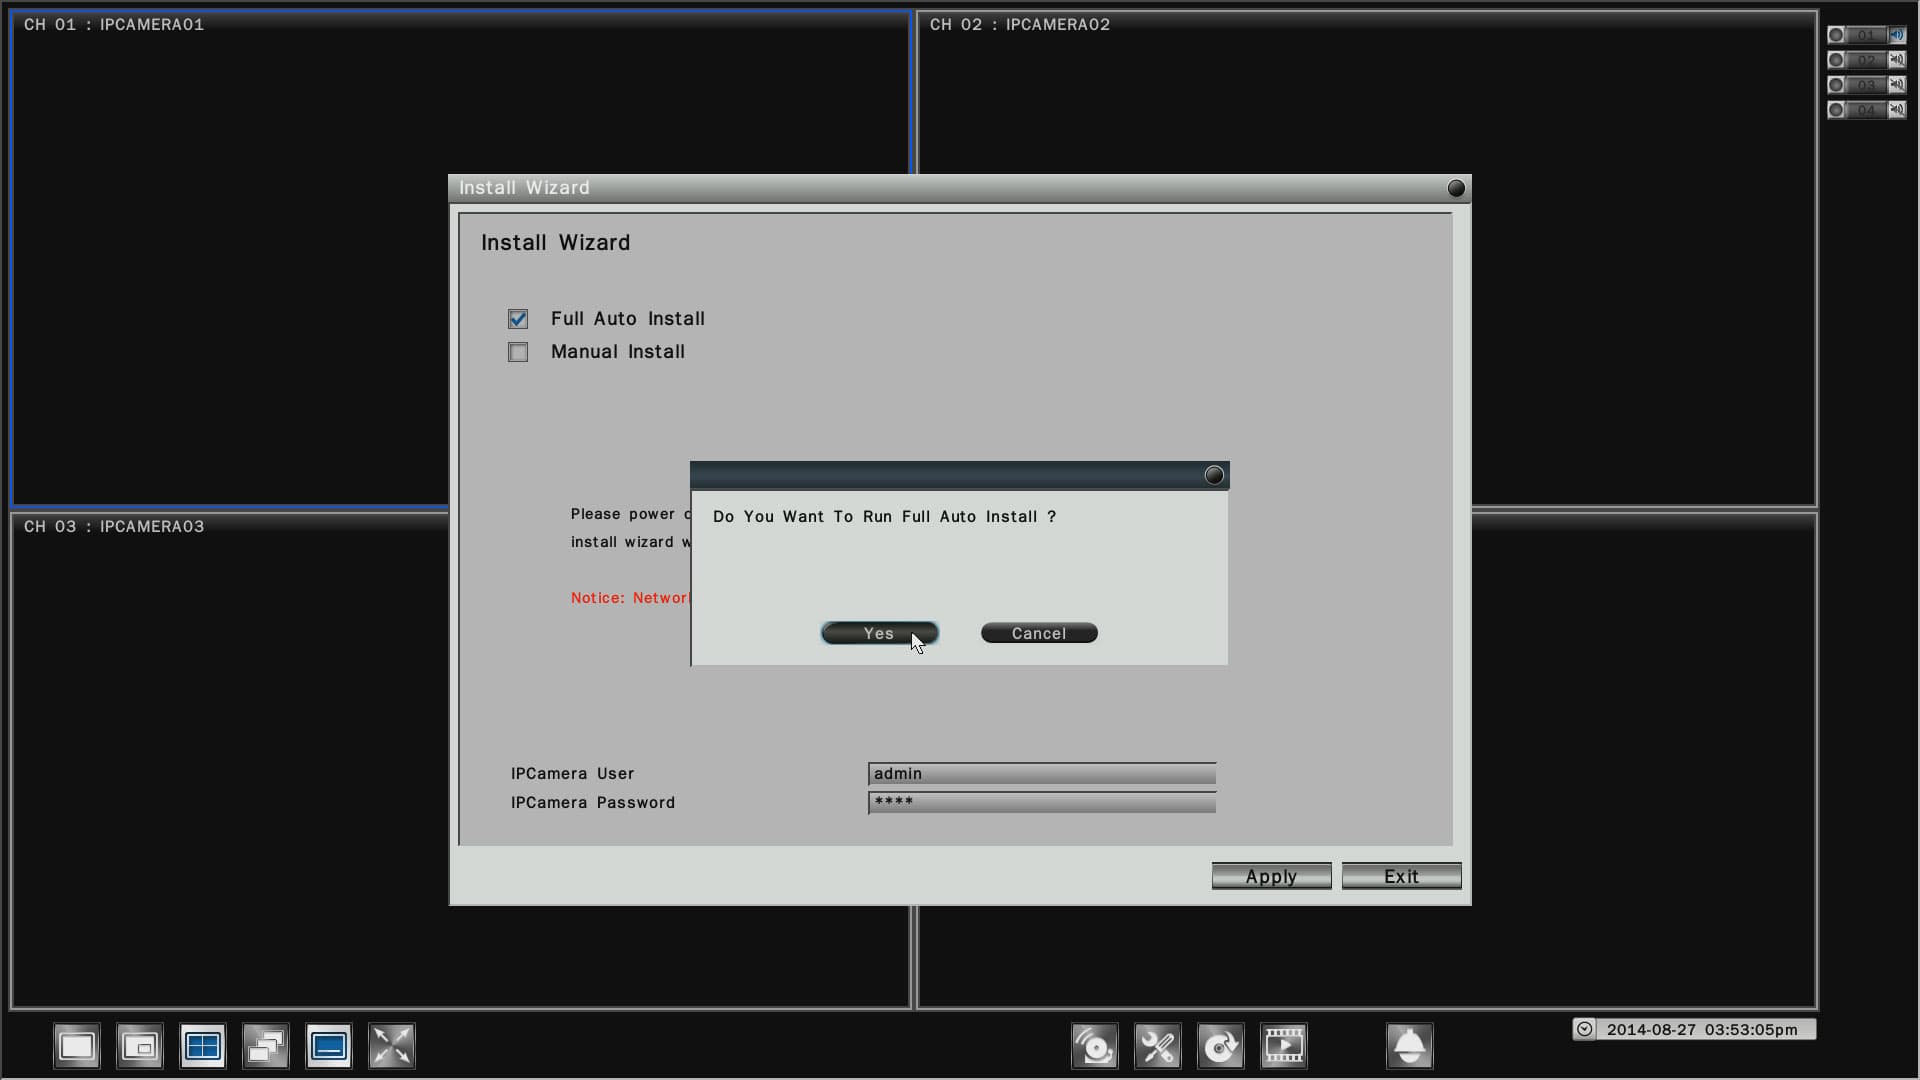This screenshot has width=1920, height=1080.
Task: Click the Apply button
Action: tap(1271, 876)
